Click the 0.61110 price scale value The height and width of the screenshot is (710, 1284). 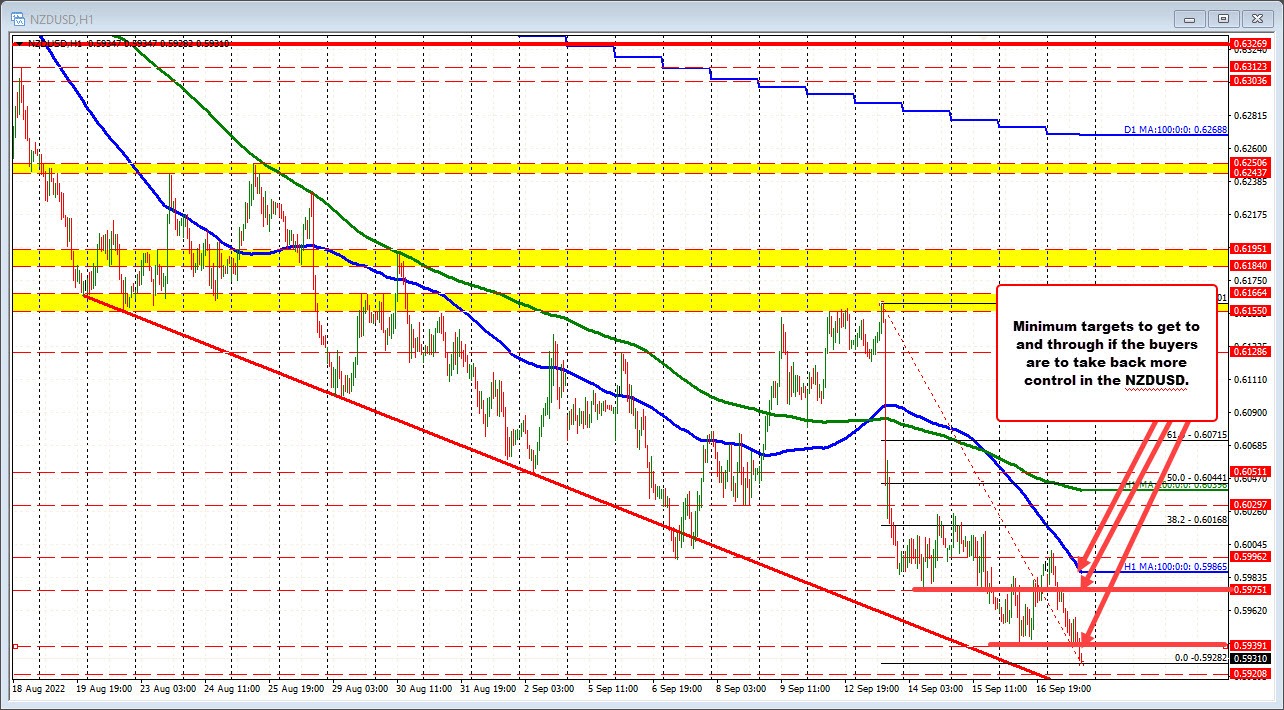(1251, 380)
